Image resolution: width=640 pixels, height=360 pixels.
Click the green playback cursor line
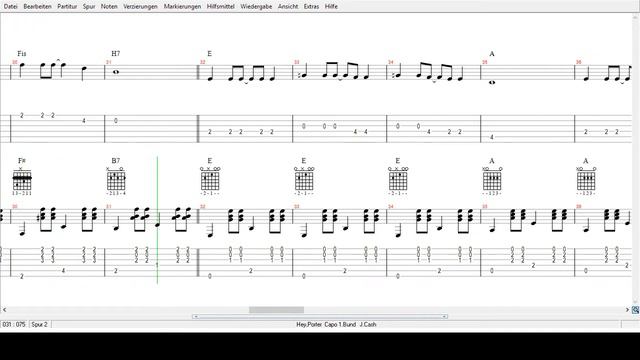pos(158,220)
